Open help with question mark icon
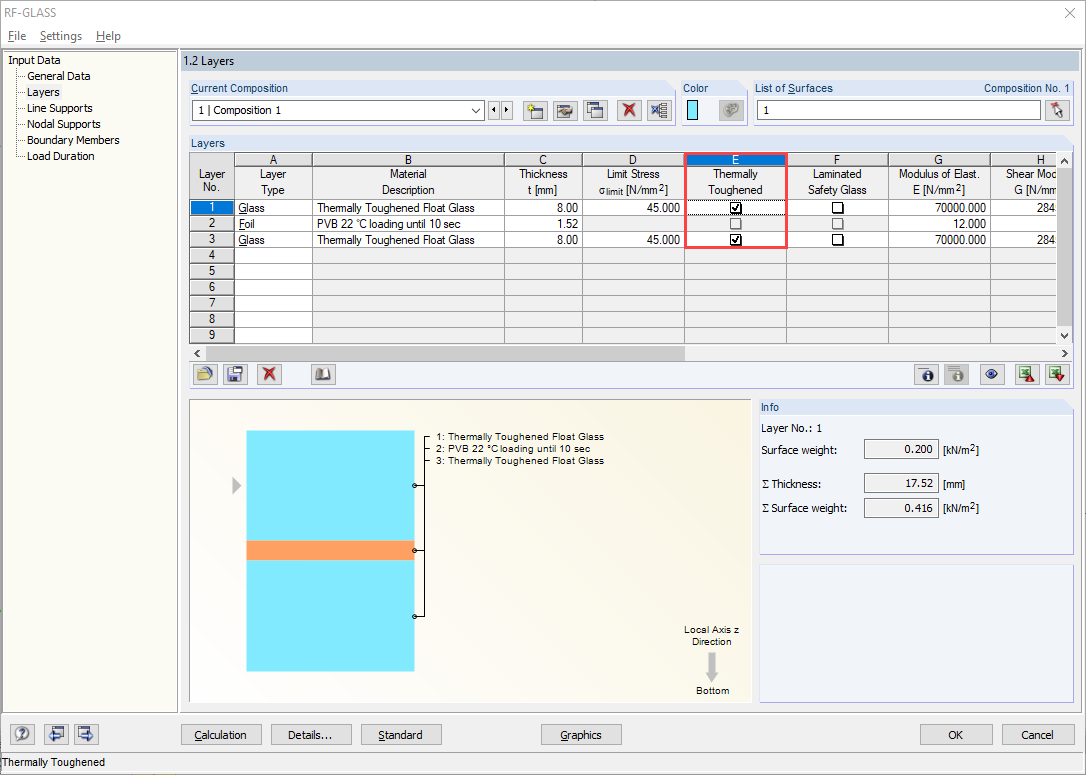1086x775 pixels. (x=22, y=734)
